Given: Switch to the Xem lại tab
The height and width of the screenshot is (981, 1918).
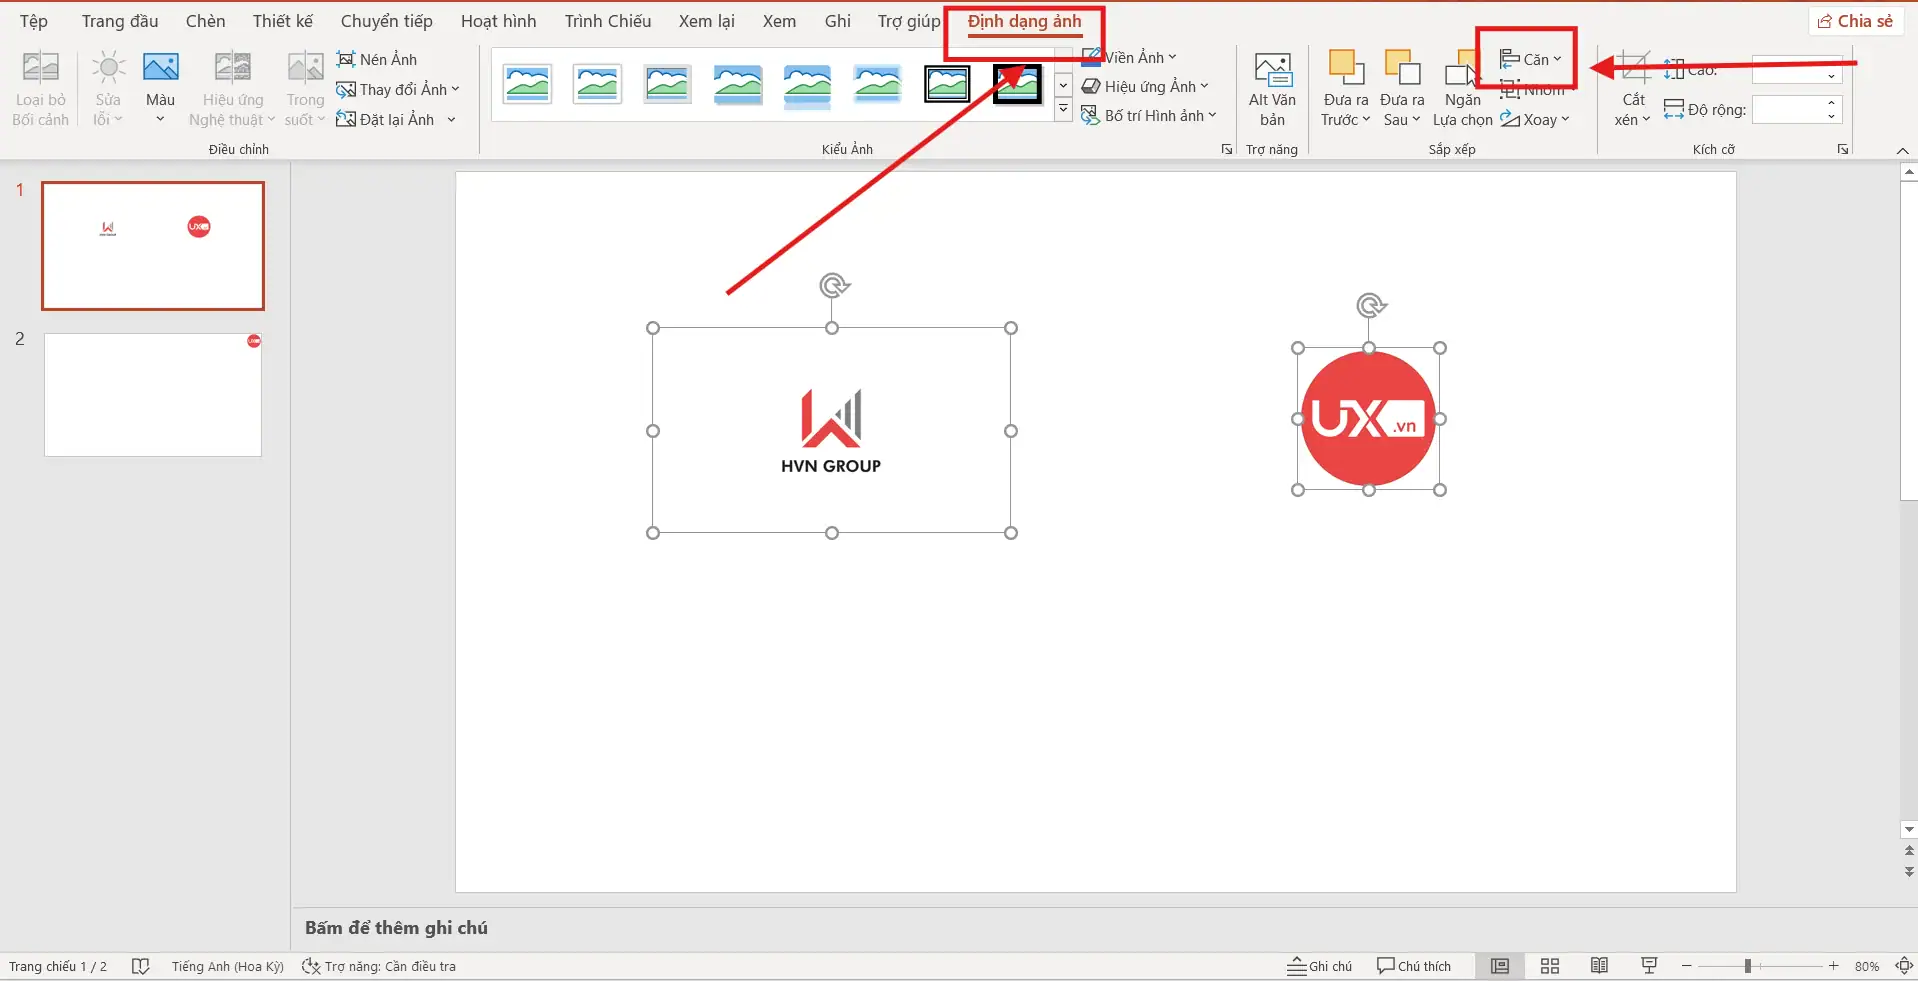Looking at the screenshot, I should (x=707, y=21).
